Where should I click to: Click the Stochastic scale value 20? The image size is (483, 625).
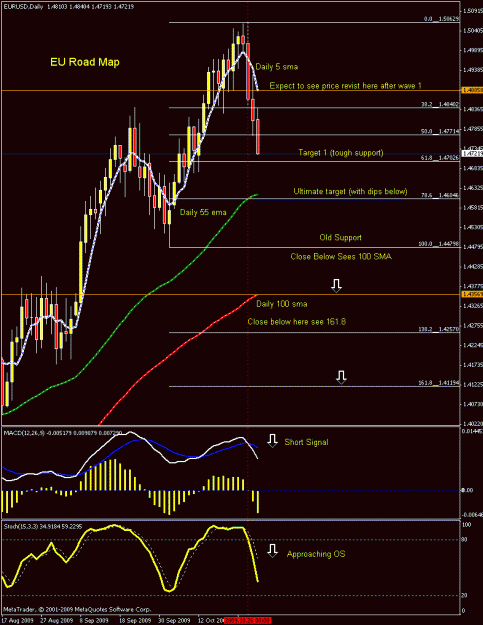(x=464, y=596)
